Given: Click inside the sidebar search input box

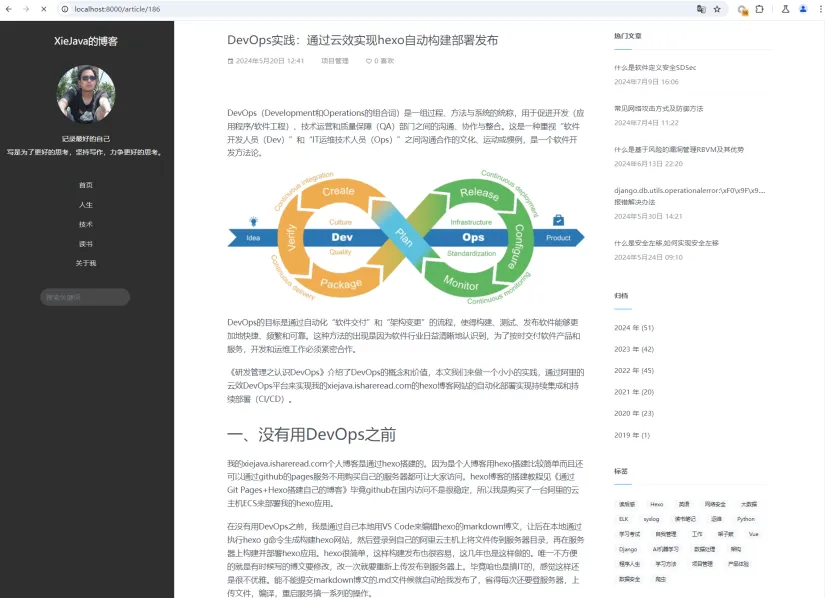Looking at the screenshot, I should pos(85,296).
